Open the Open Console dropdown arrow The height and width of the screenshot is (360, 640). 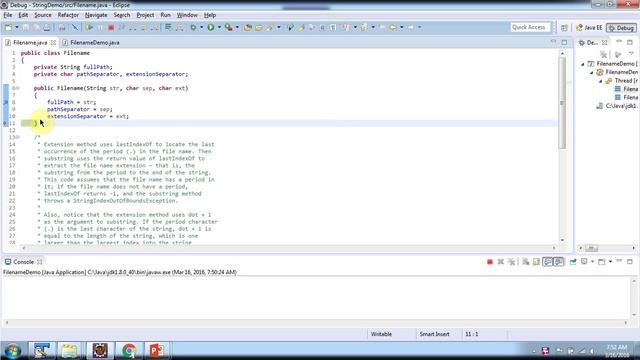(x=610, y=262)
